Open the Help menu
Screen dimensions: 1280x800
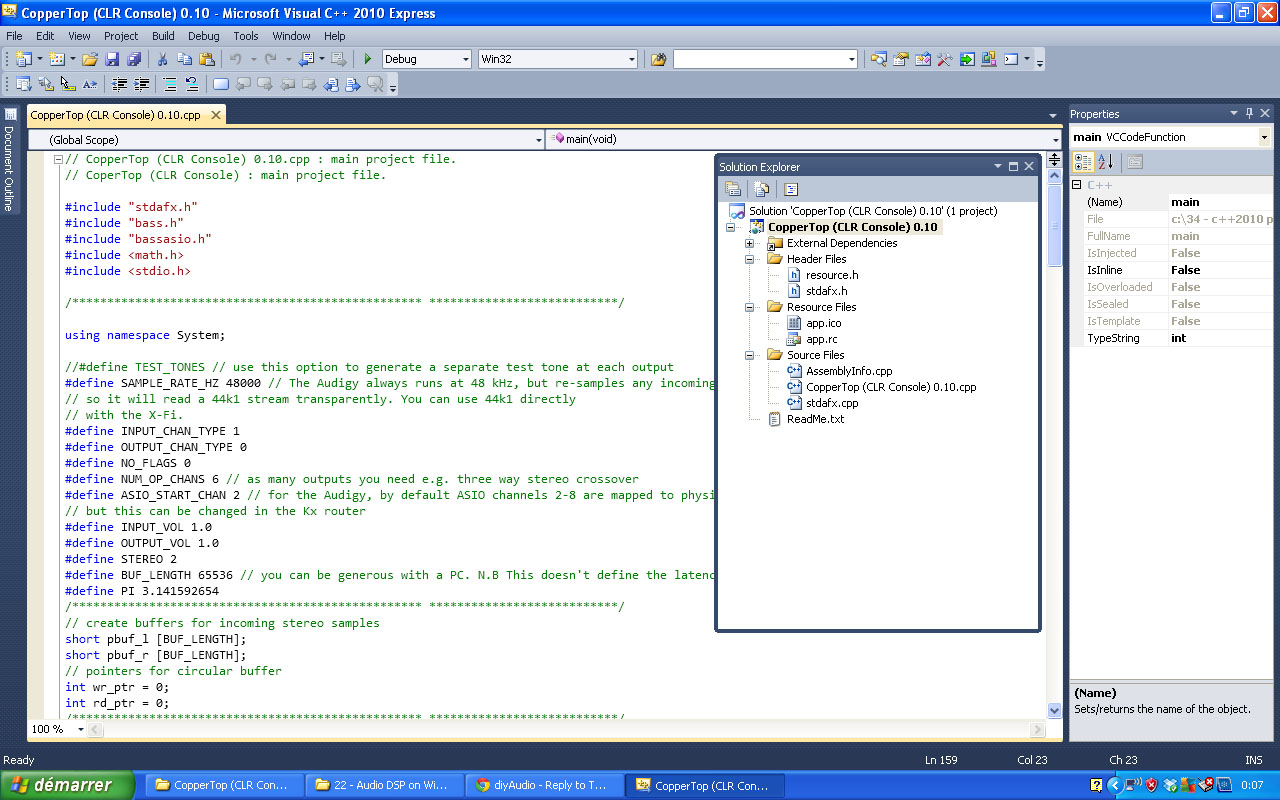coord(334,36)
